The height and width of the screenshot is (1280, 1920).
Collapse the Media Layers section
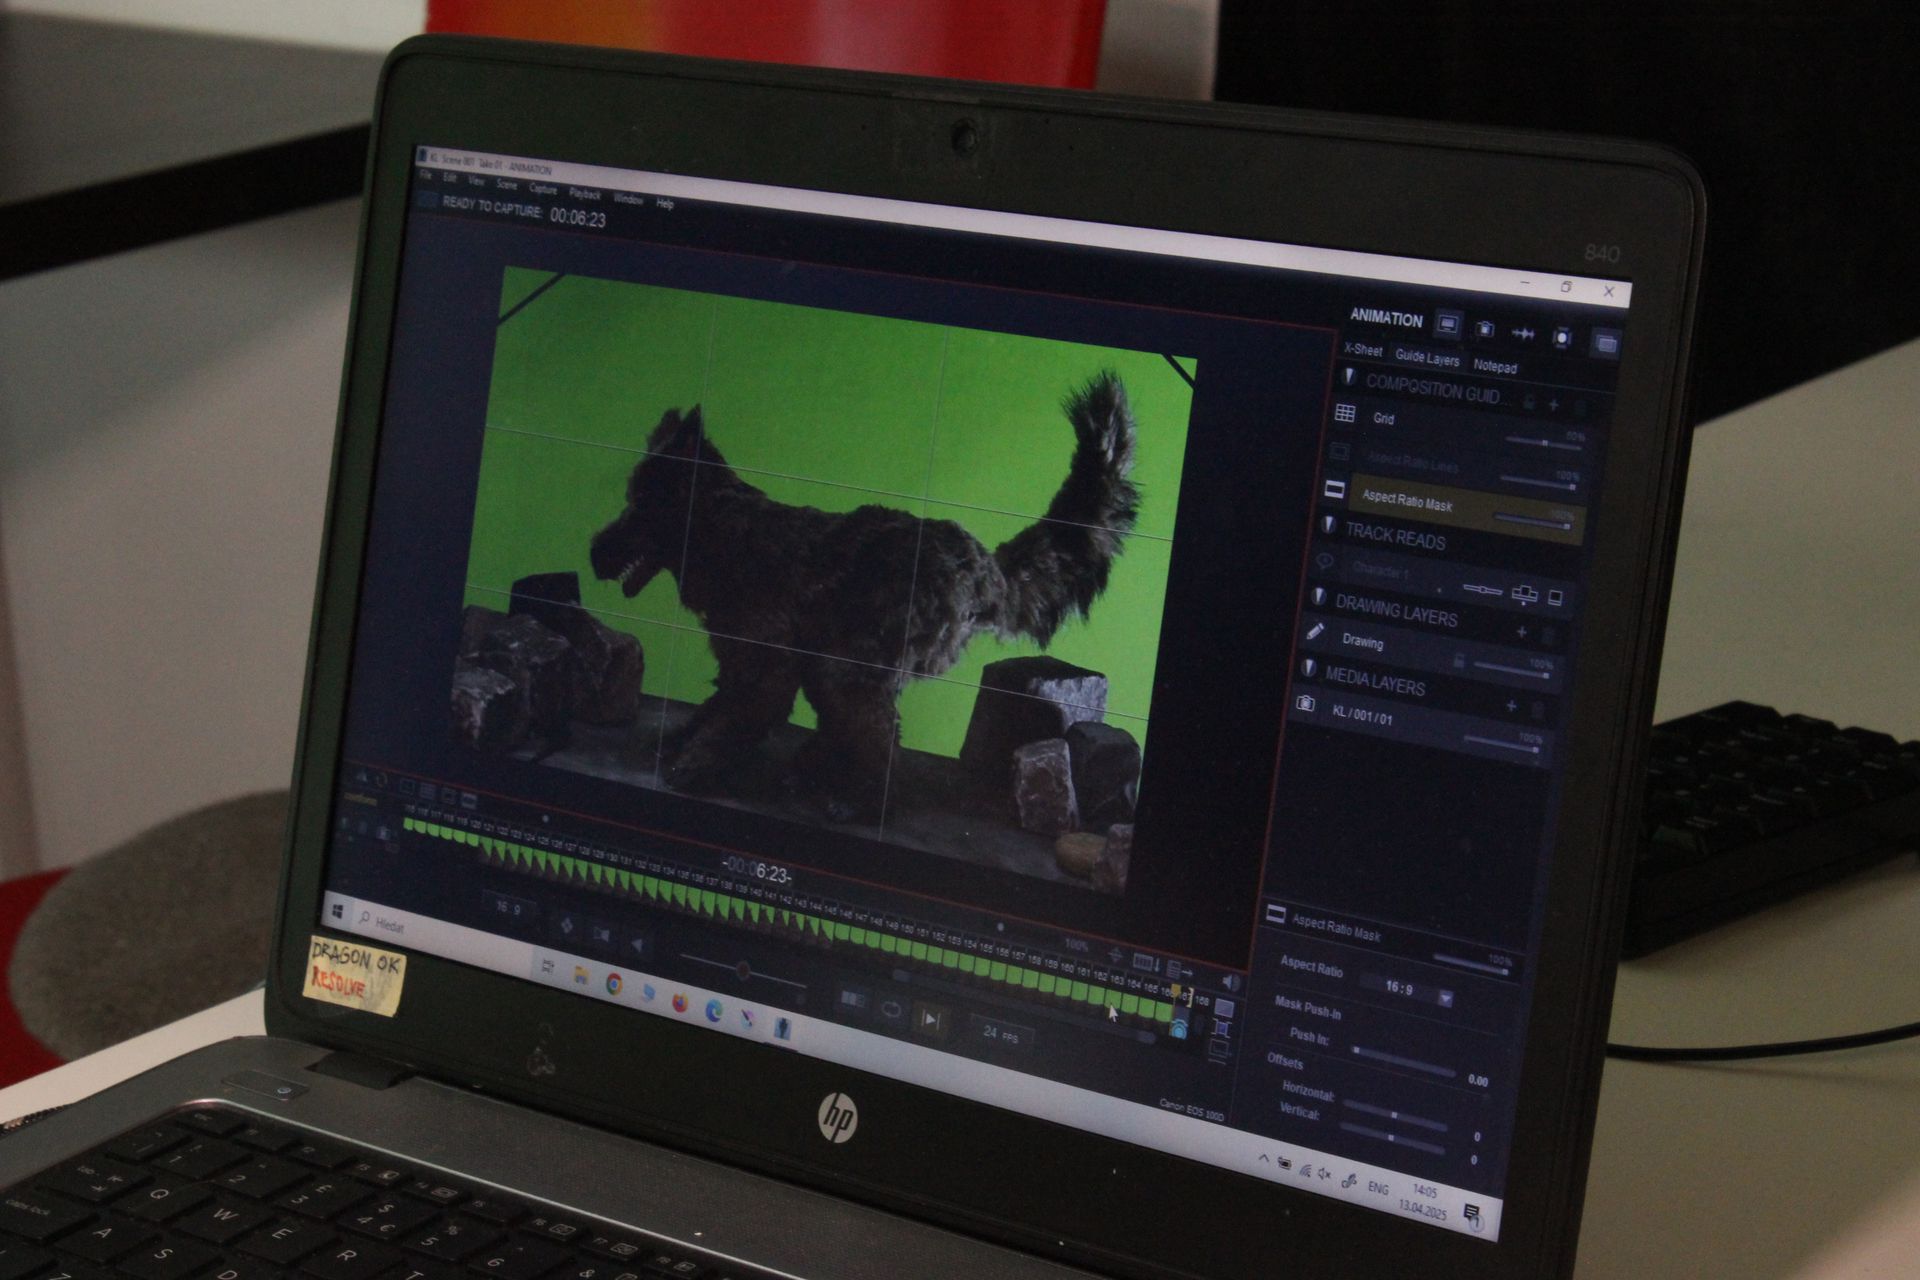tap(1308, 668)
